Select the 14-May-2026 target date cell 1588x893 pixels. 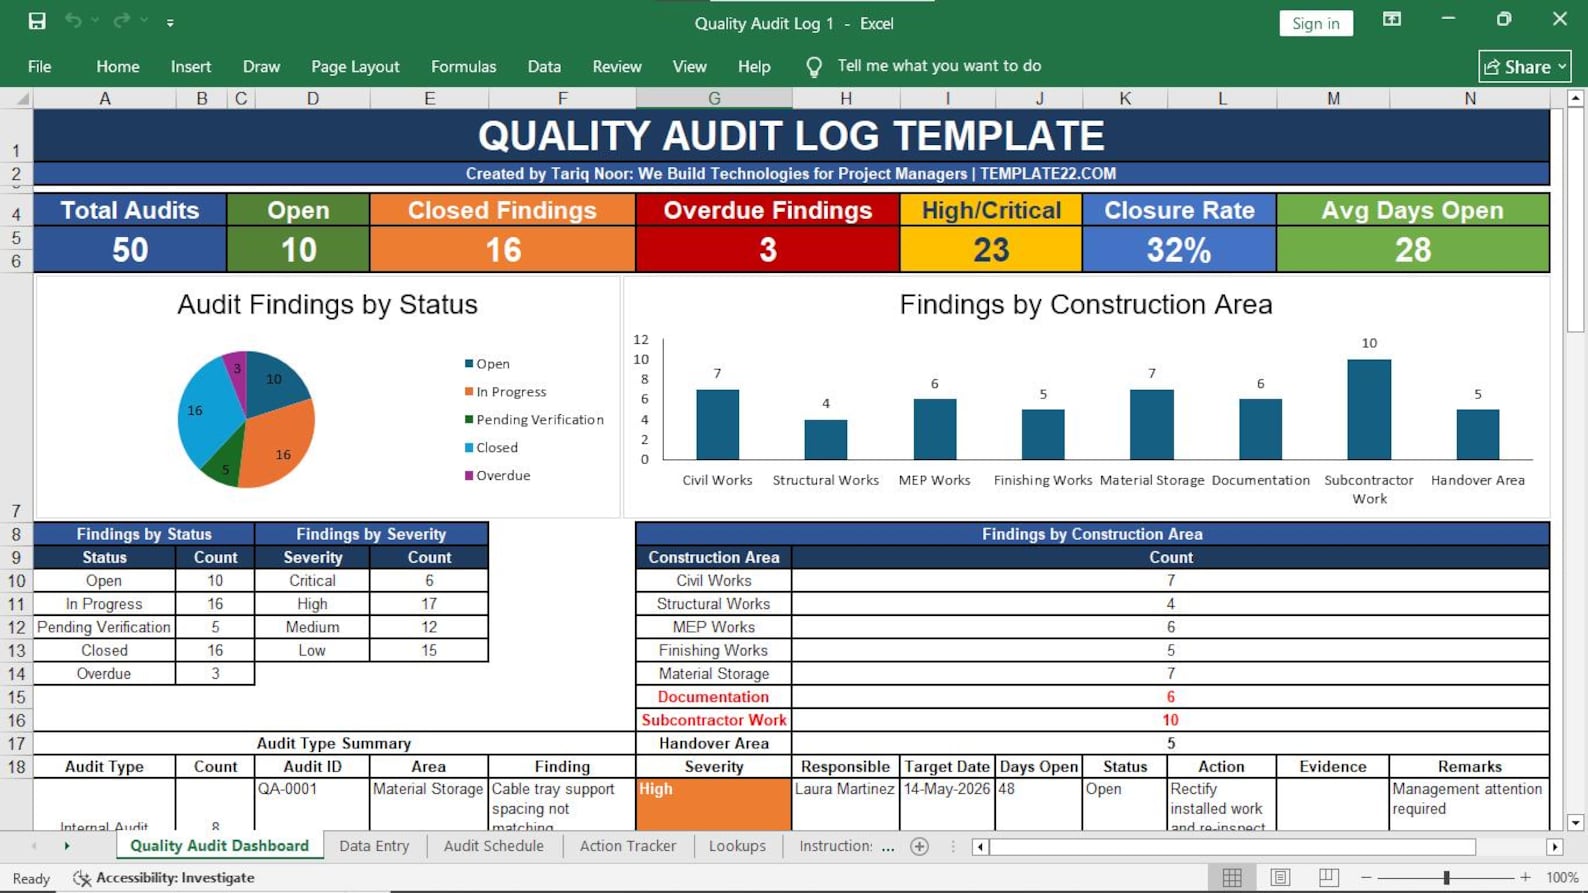coord(947,804)
